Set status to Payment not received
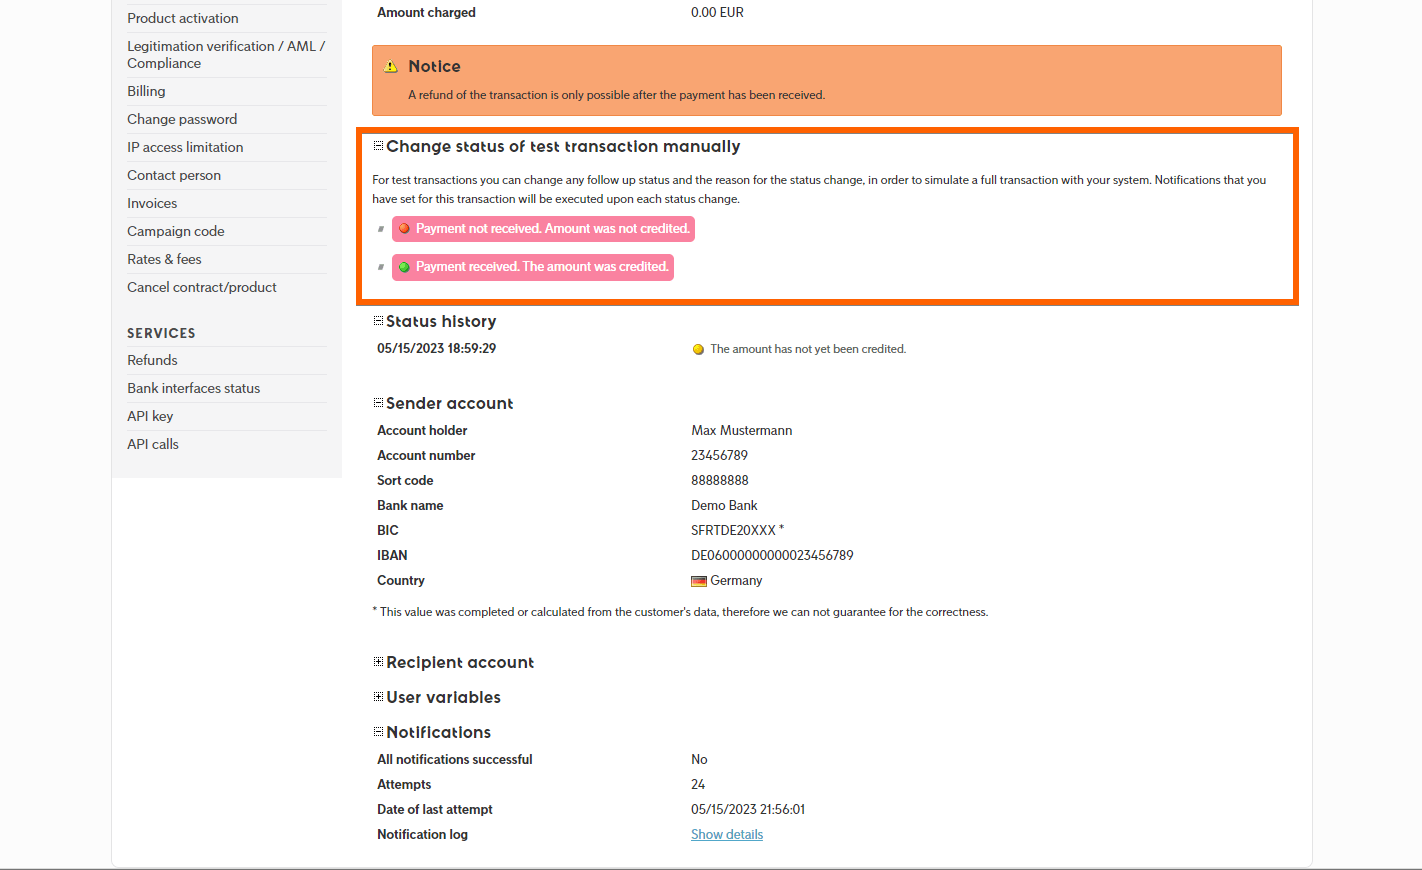 [x=543, y=229]
